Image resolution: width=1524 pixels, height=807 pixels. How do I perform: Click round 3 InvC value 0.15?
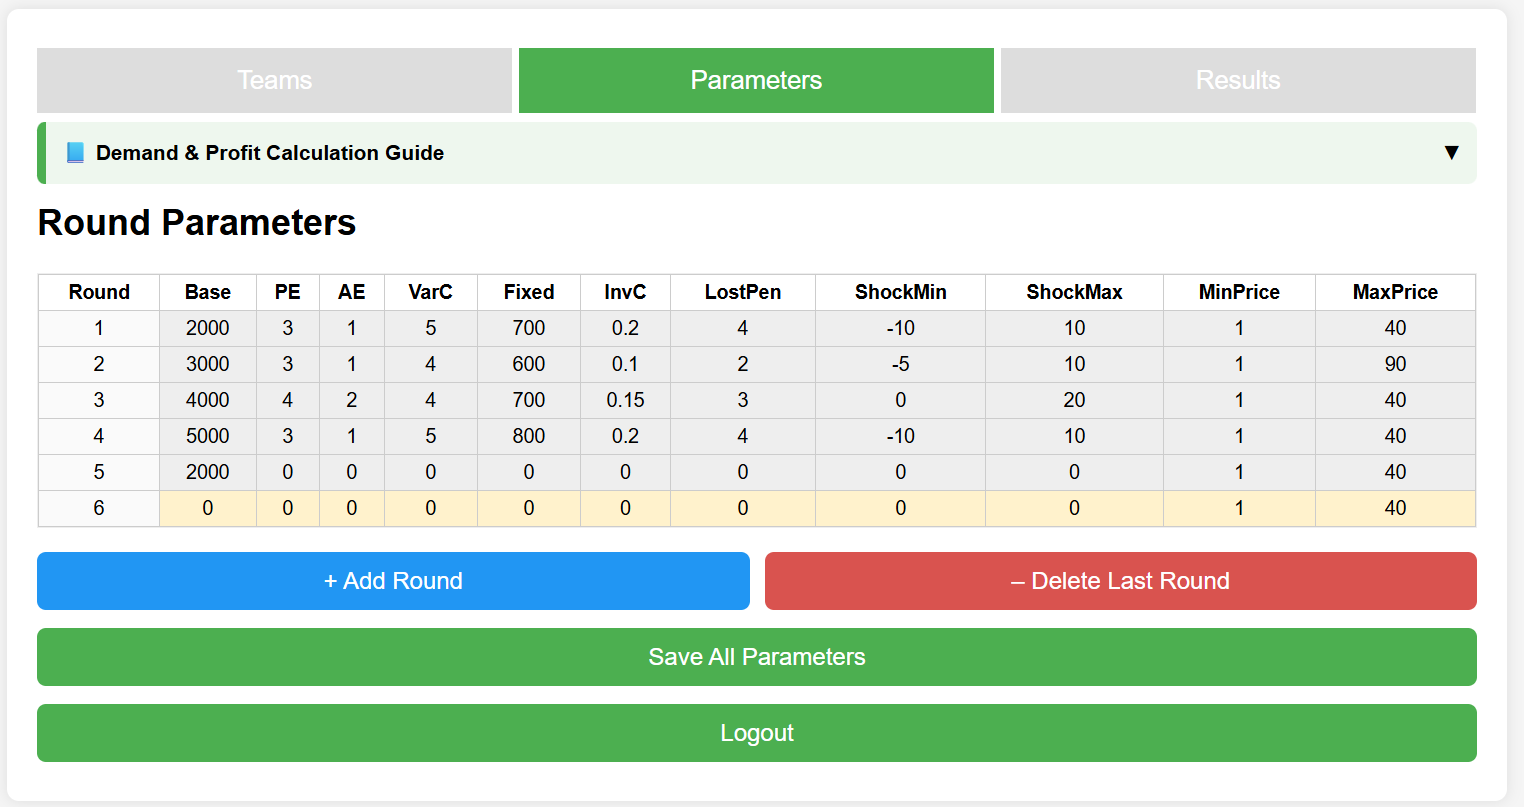point(625,400)
